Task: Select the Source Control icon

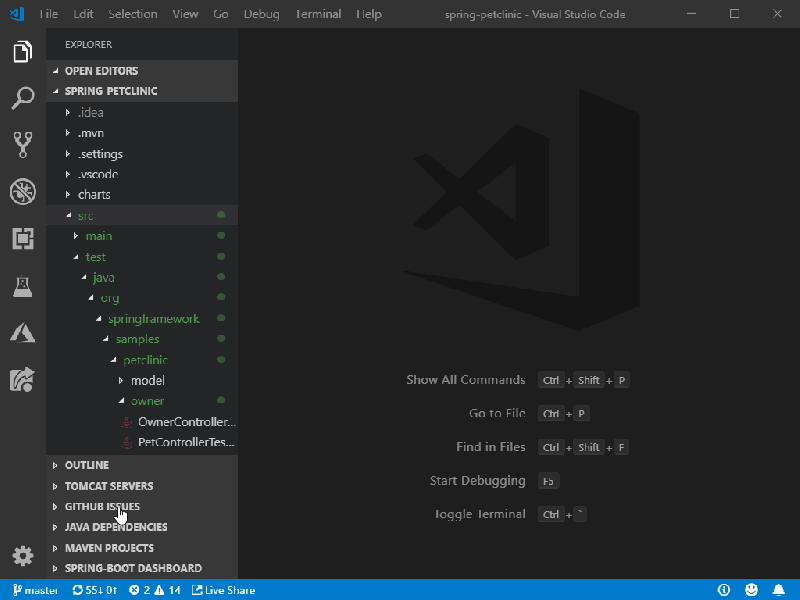Action: pos(22,143)
